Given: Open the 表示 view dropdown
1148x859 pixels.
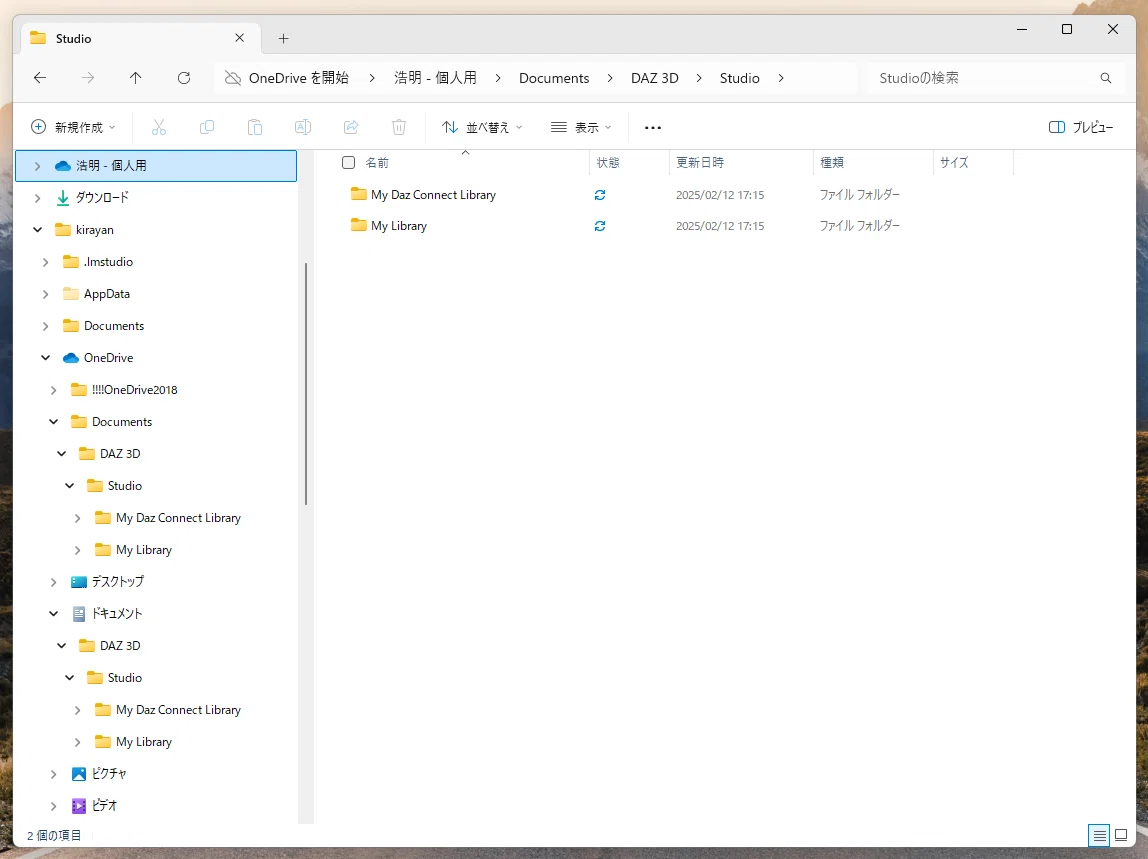Looking at the screenshot, I should click(581, 127).
